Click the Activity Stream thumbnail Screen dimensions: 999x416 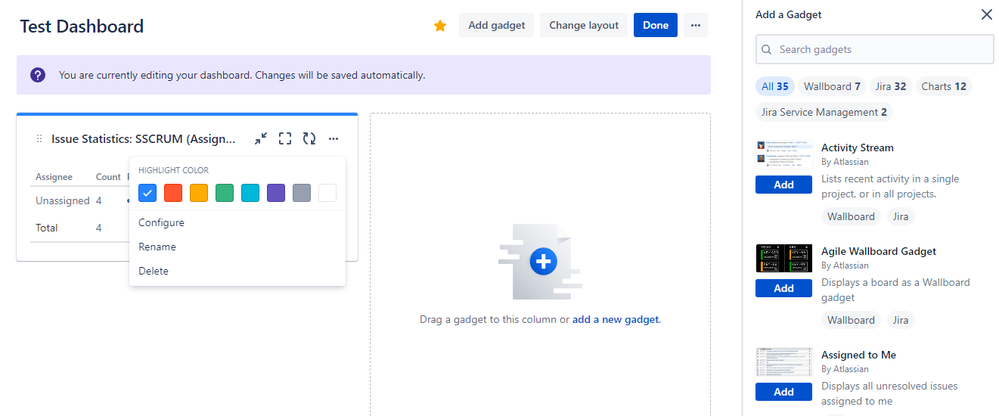tap(784, 155)
